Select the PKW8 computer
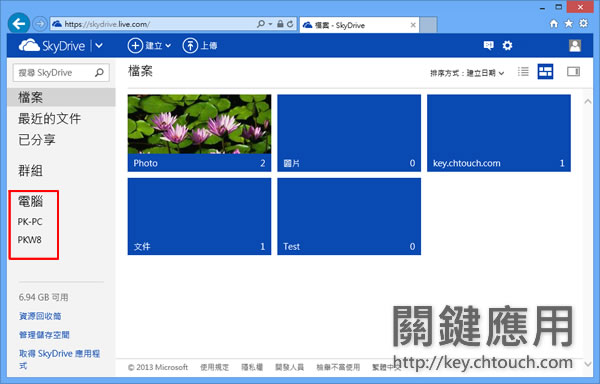Viewport: 600px width, 384px height. 29,240
